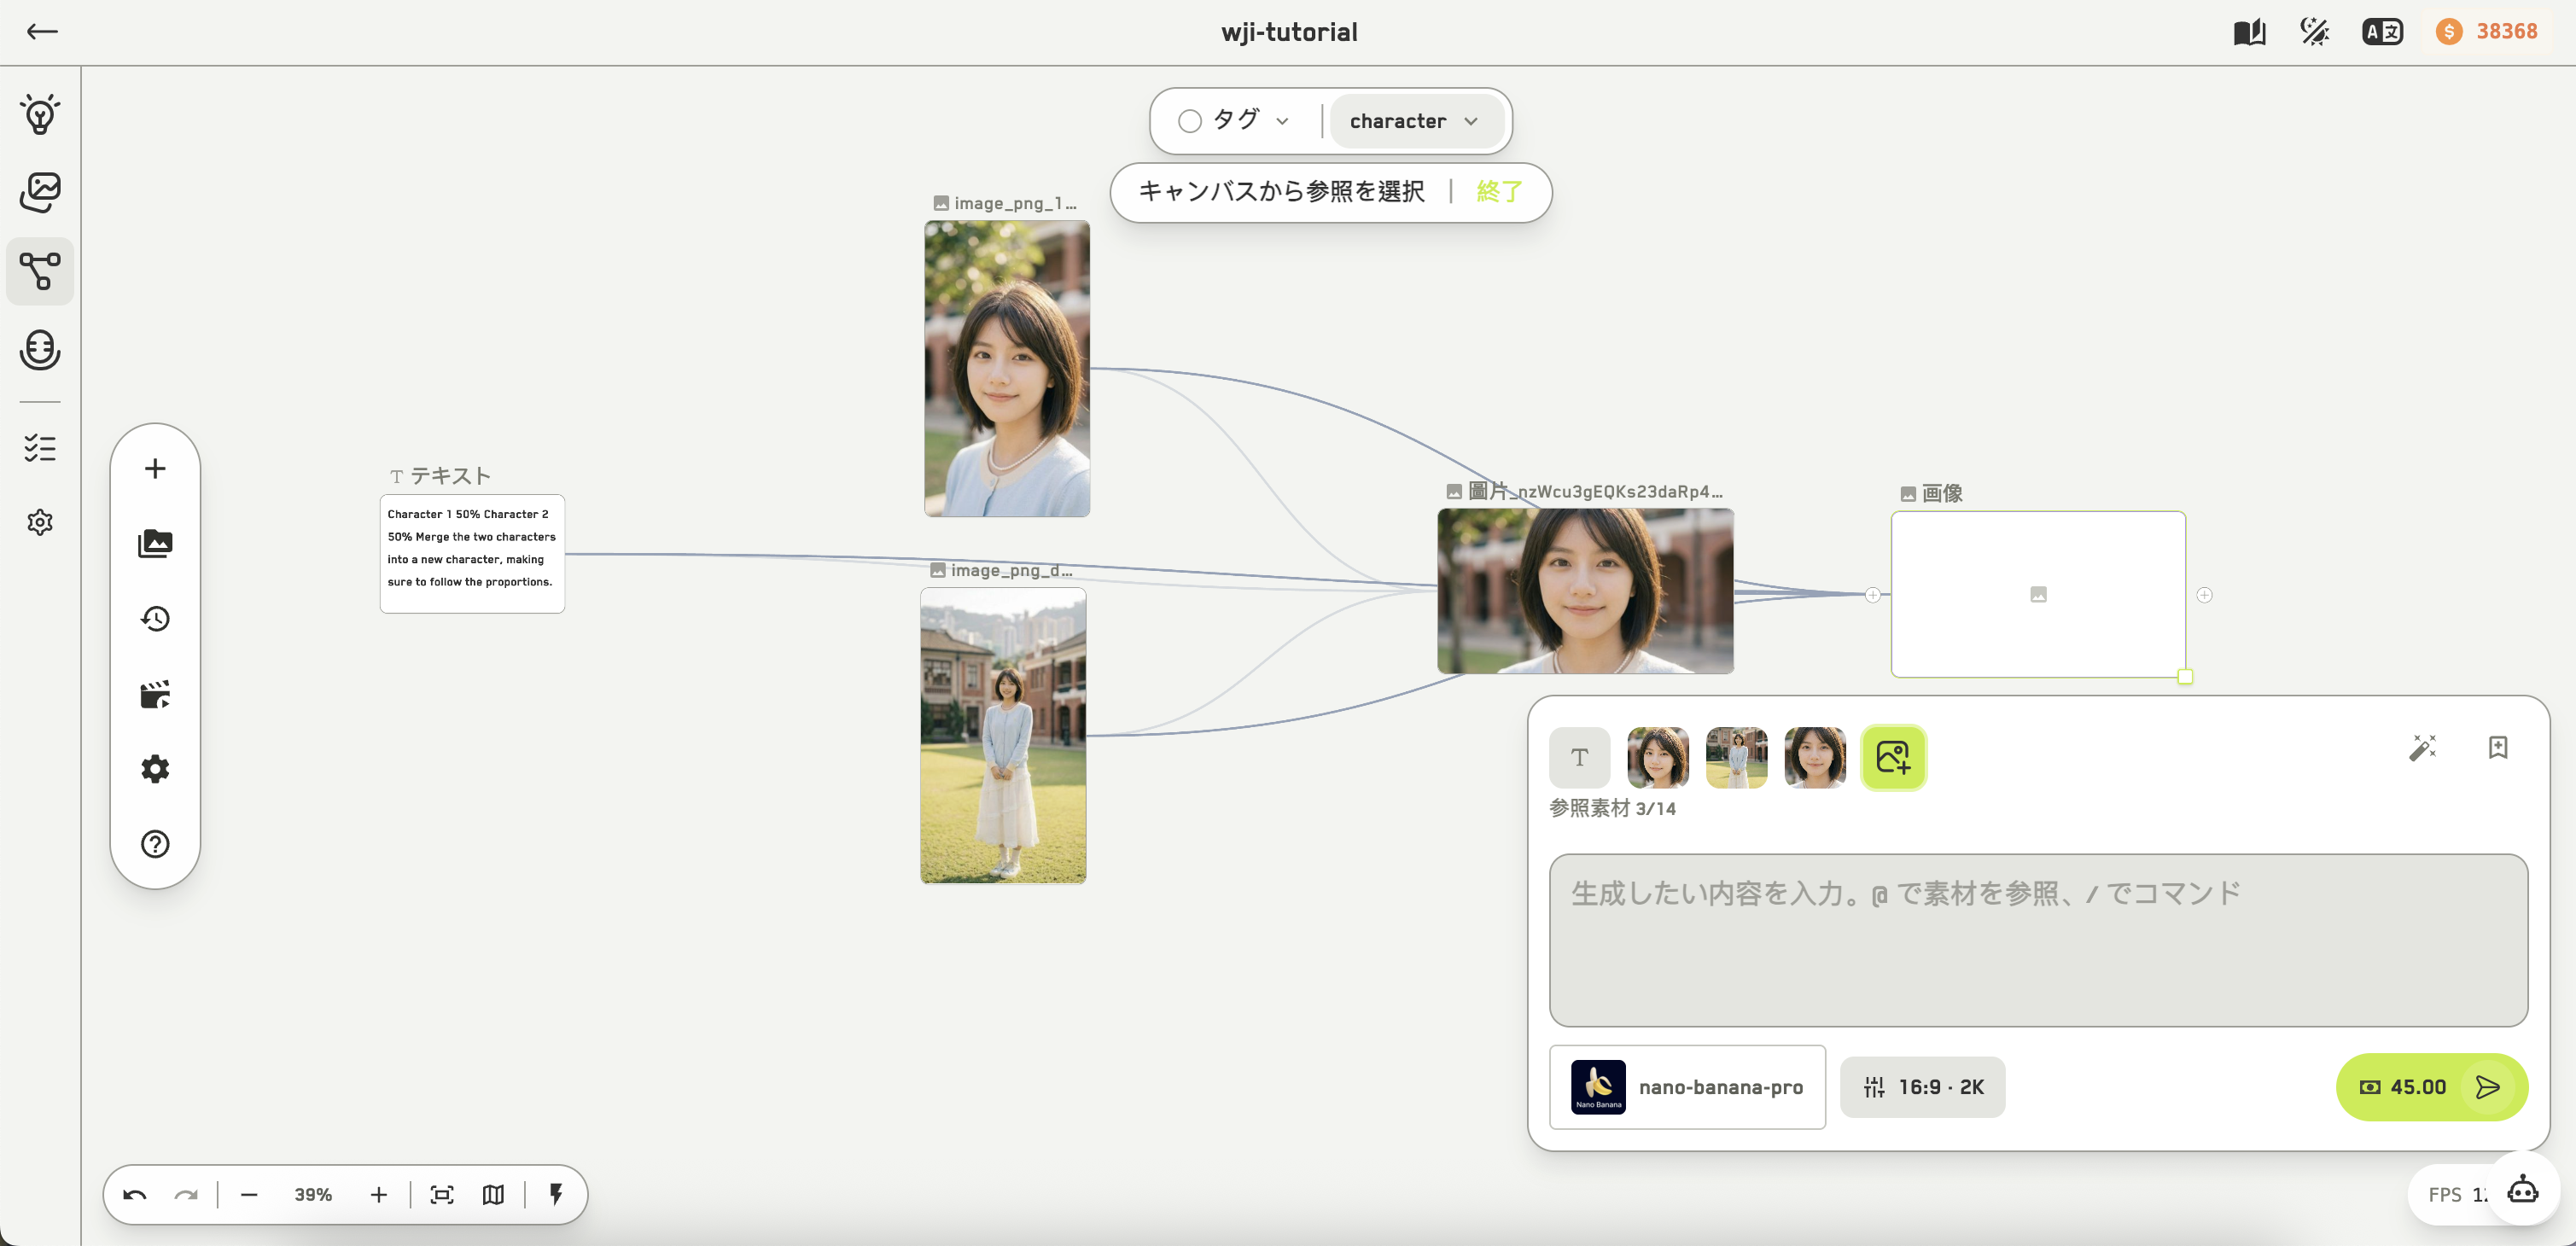The width and height of the screenshot is (2576, 1246).
Task: Open the help question mark icon
Action: coord(155,844)
